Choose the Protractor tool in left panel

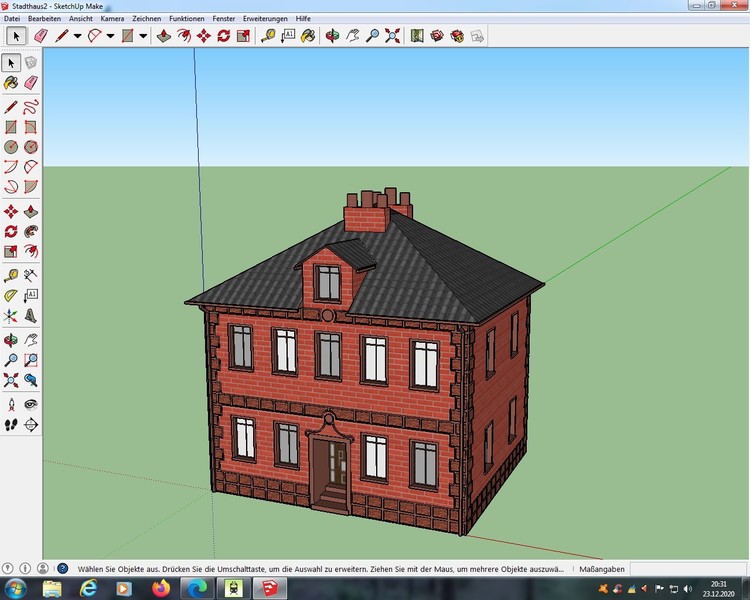click(11, 295)
